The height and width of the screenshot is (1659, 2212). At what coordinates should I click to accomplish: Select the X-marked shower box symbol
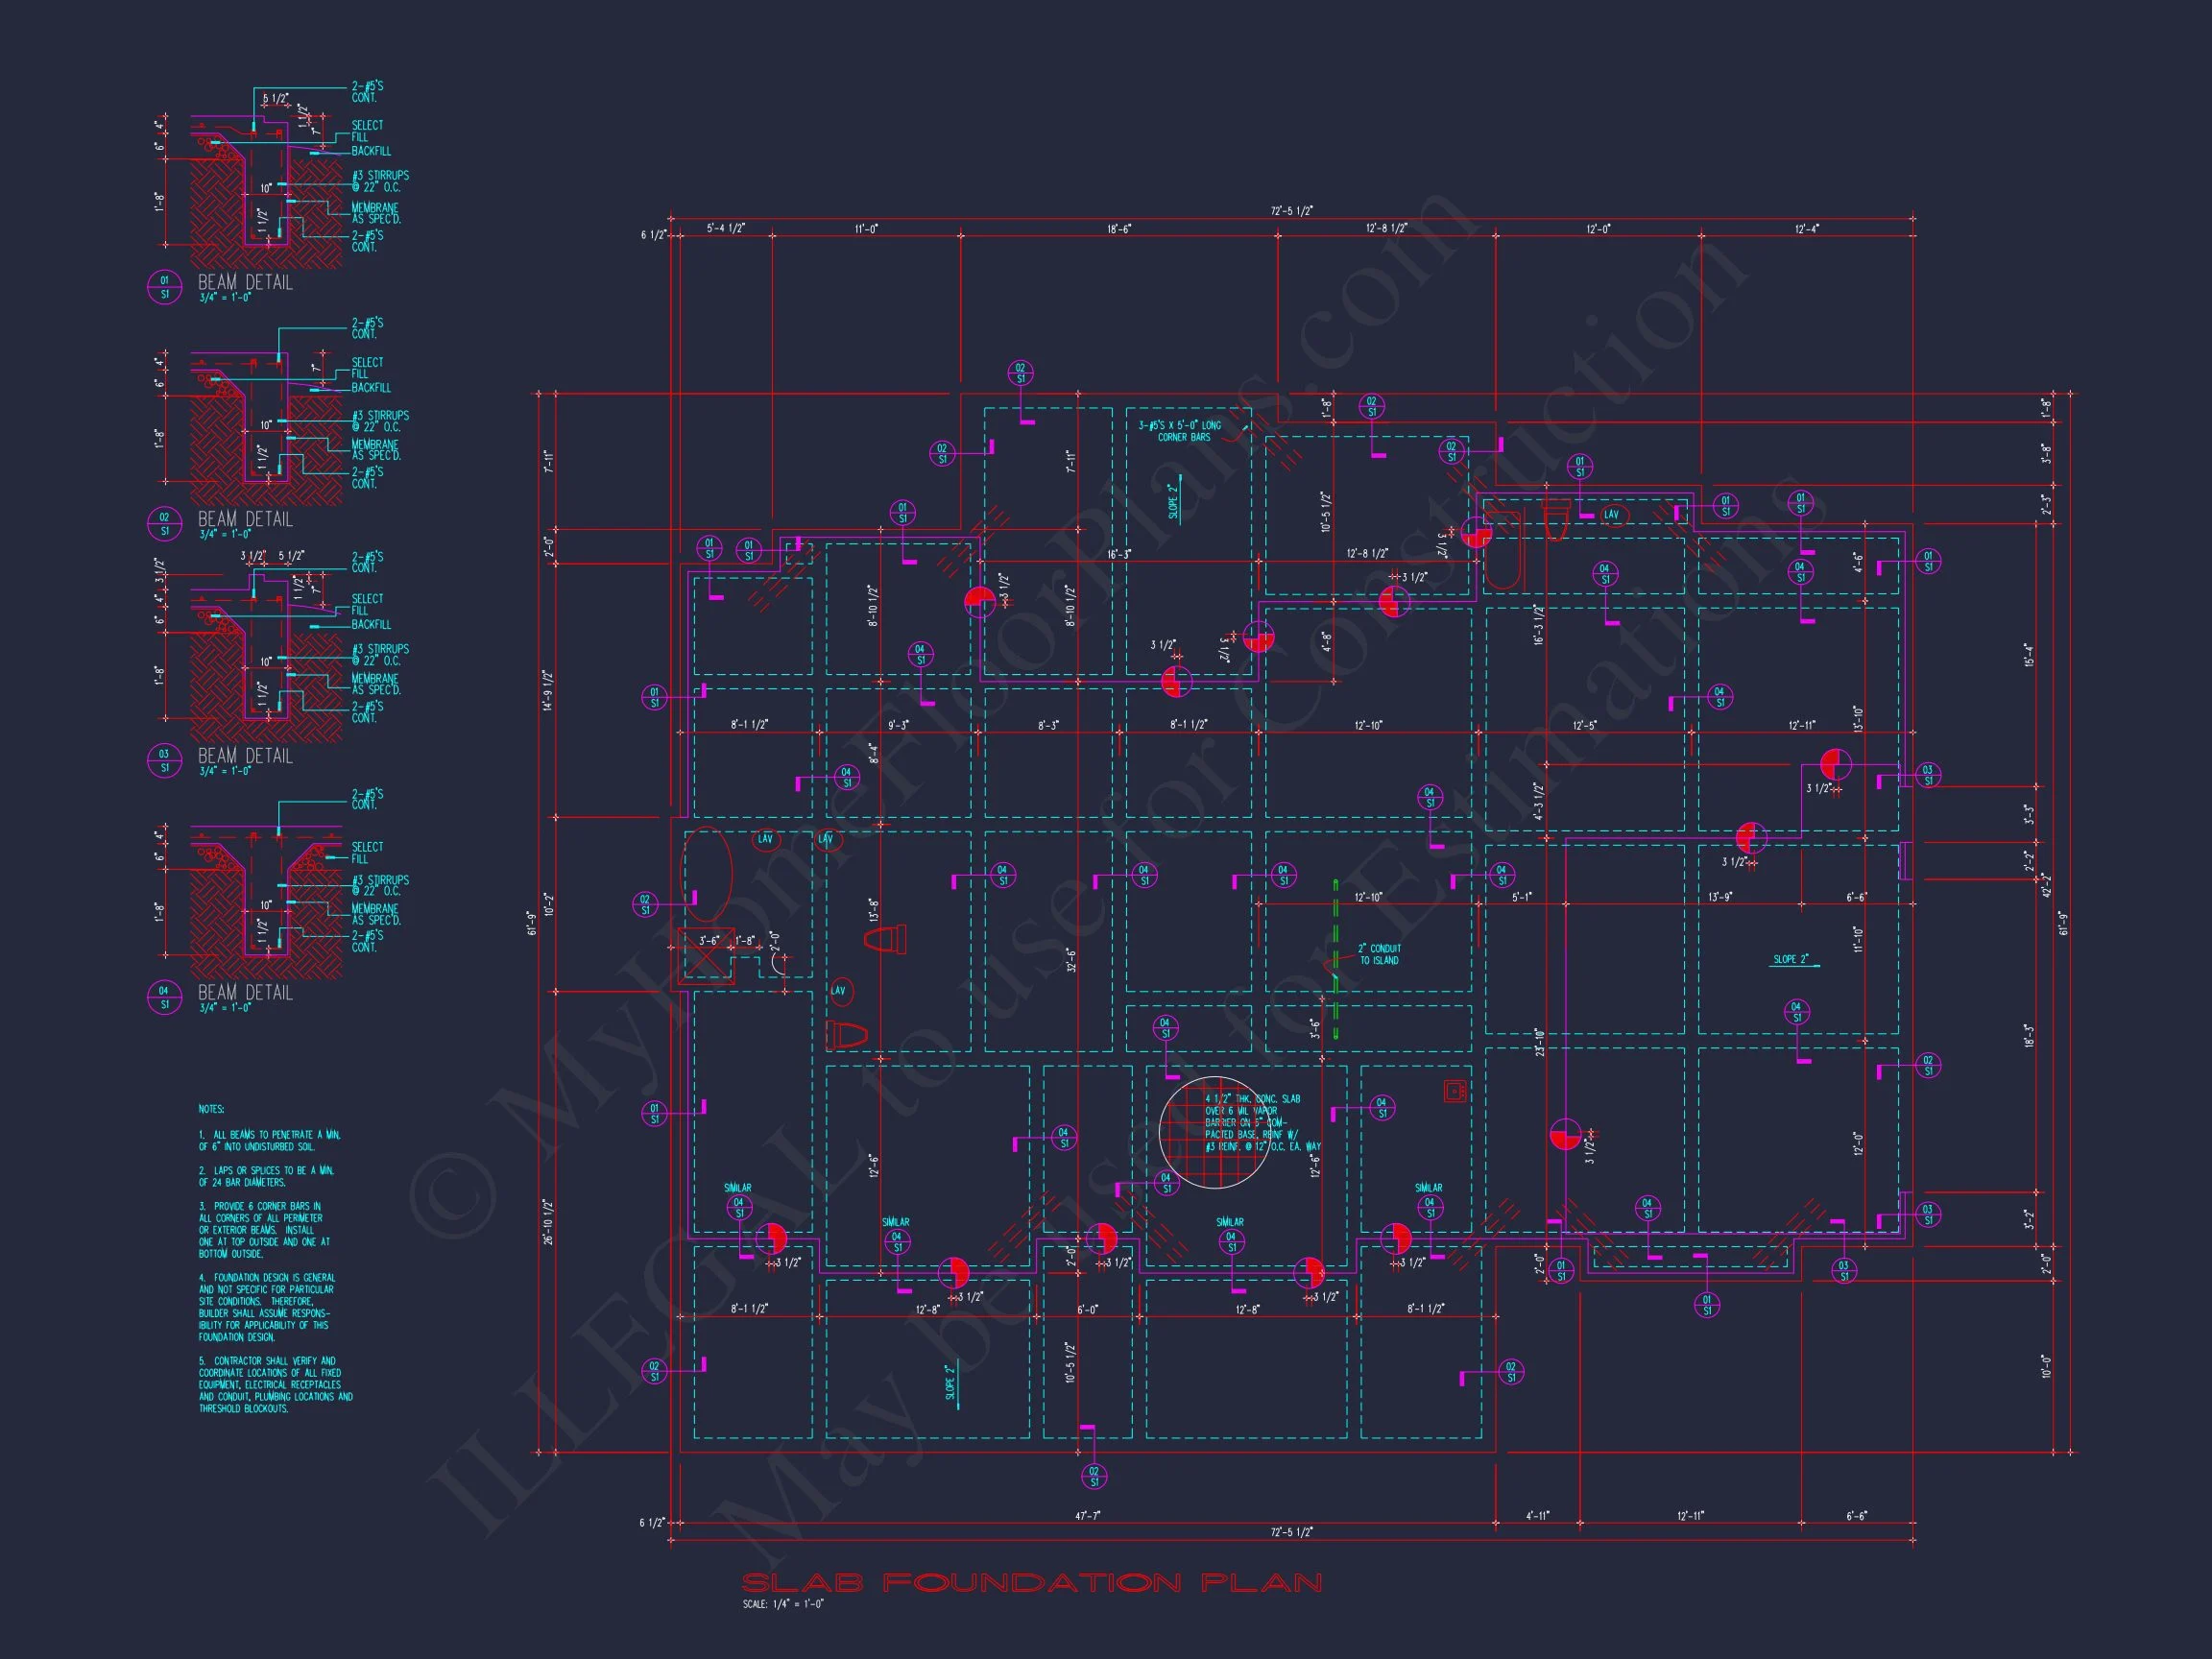705,957
